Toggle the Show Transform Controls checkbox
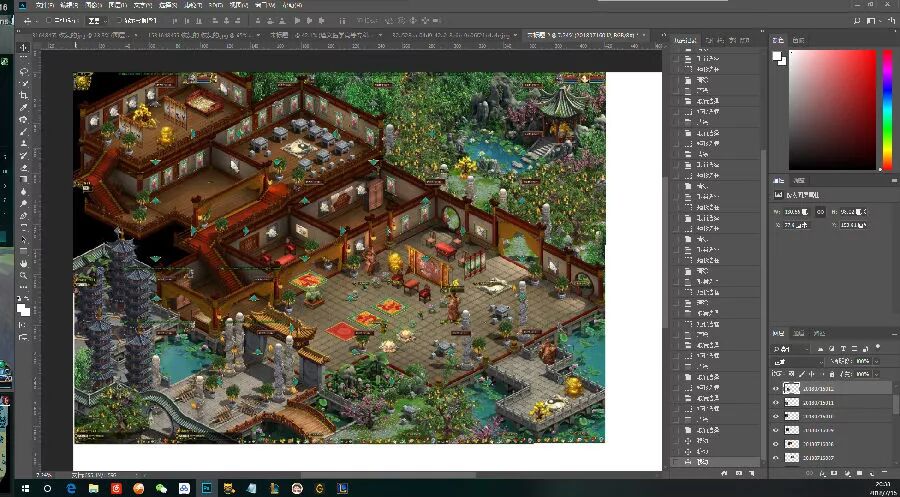Image resolution: width=900 pixels, height=497 pixels. pos(119,20)
